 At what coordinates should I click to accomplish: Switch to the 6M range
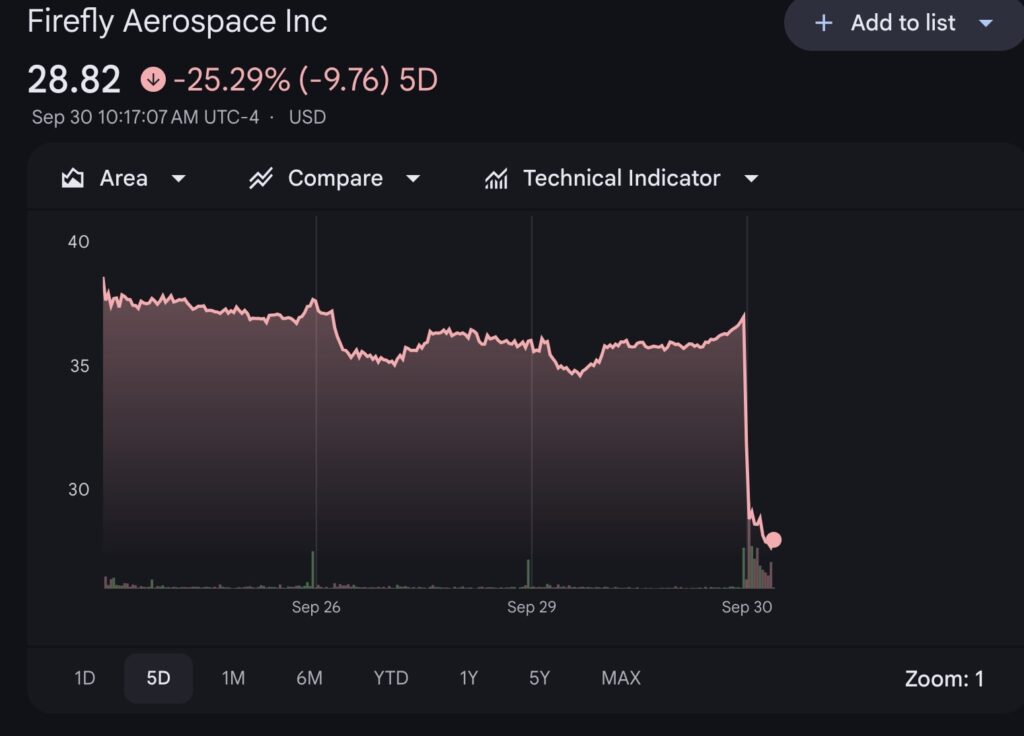(309, 678)
